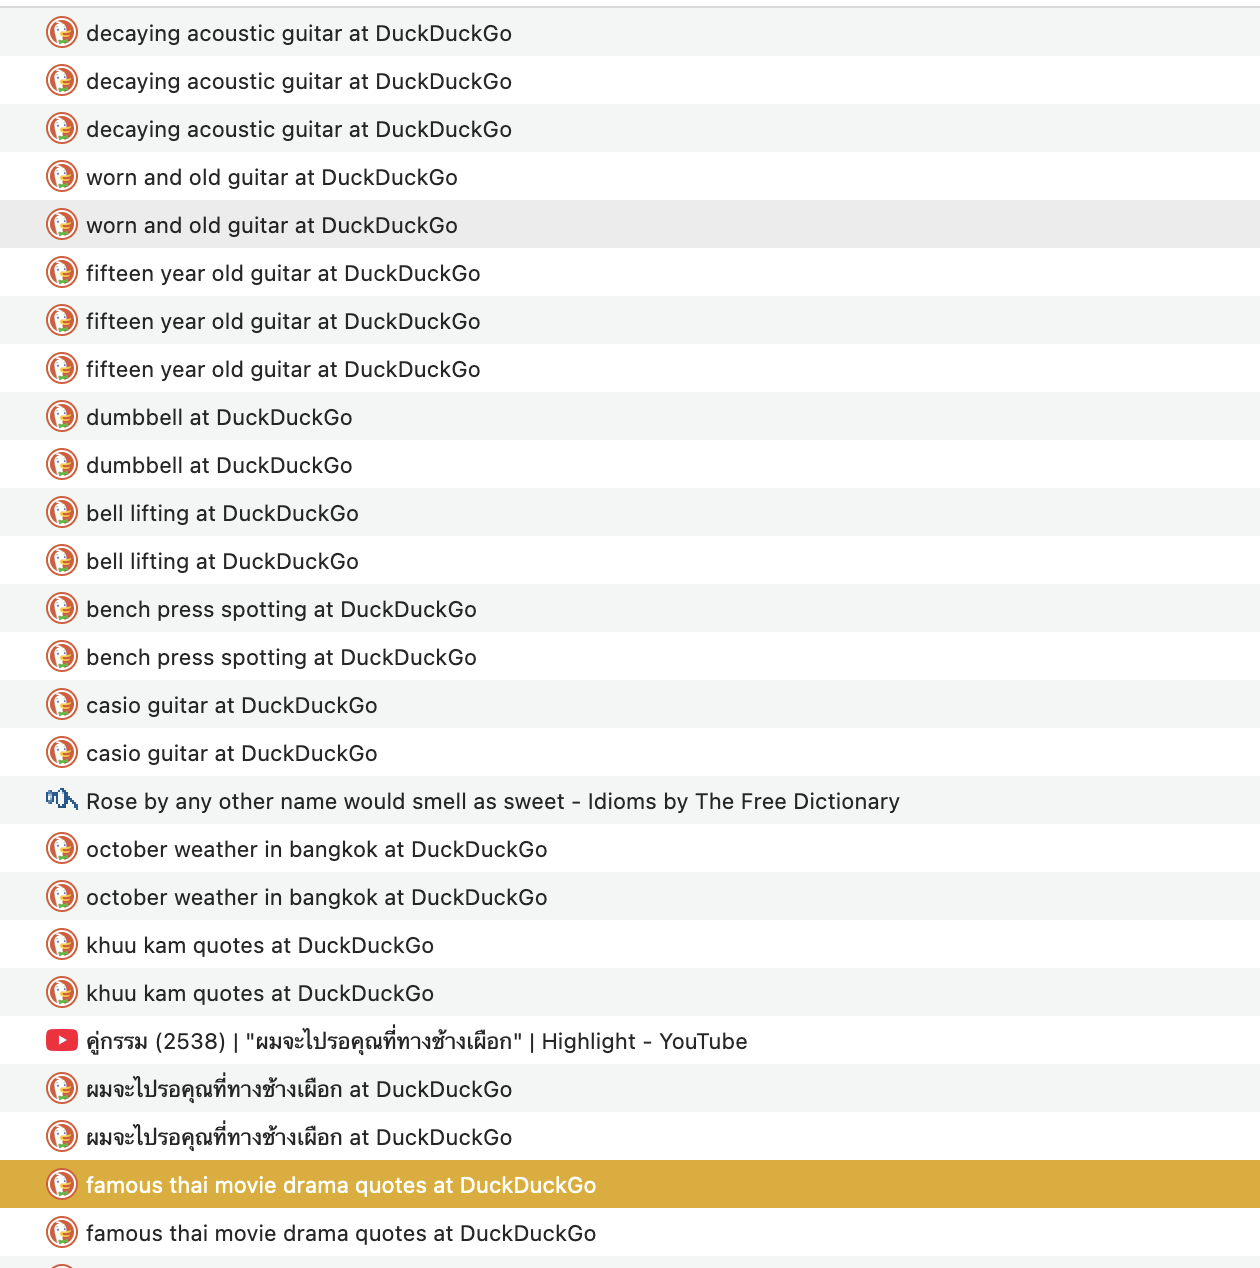The image size is (1260, 1268).
Task: Click DuckDuckGo icon of second casio guitar entry
Action: click(62, 753)
